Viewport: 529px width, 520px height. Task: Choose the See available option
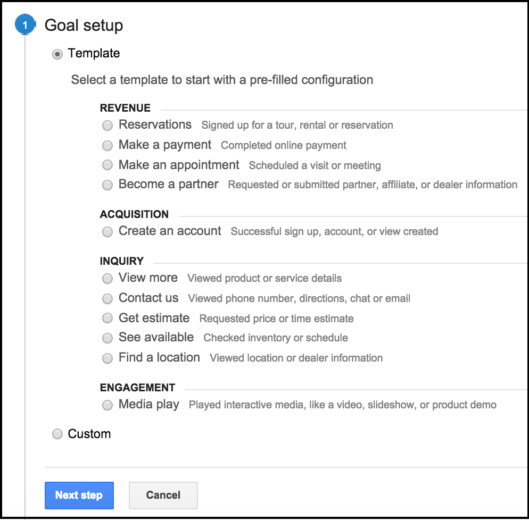coord(107,338)
